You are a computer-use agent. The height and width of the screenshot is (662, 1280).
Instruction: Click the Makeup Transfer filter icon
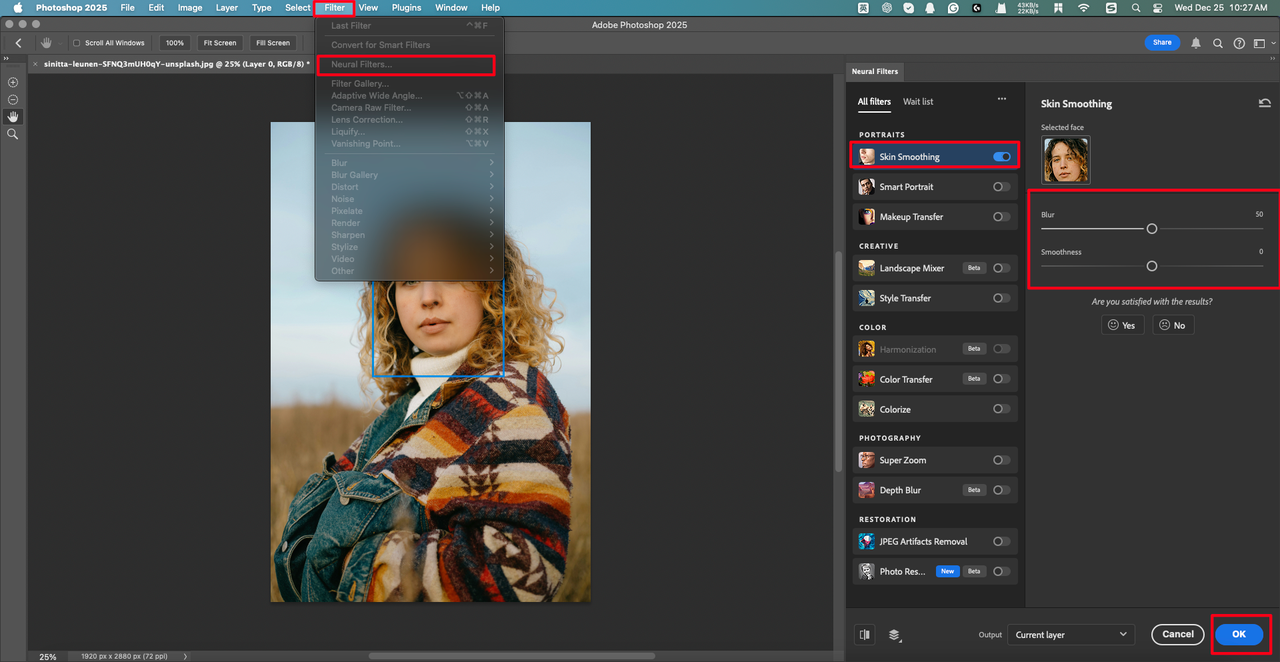coord(867,216)
